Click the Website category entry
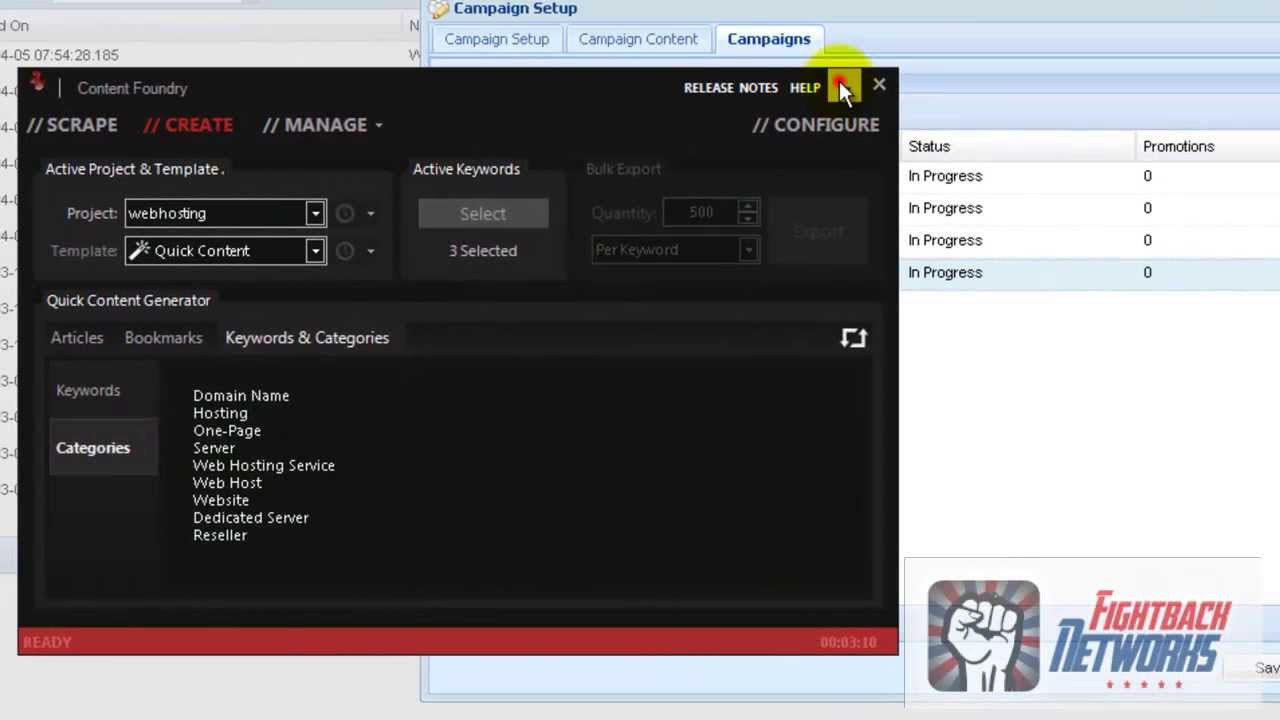This screenshot has width=1280, height=720. (221, 500)
